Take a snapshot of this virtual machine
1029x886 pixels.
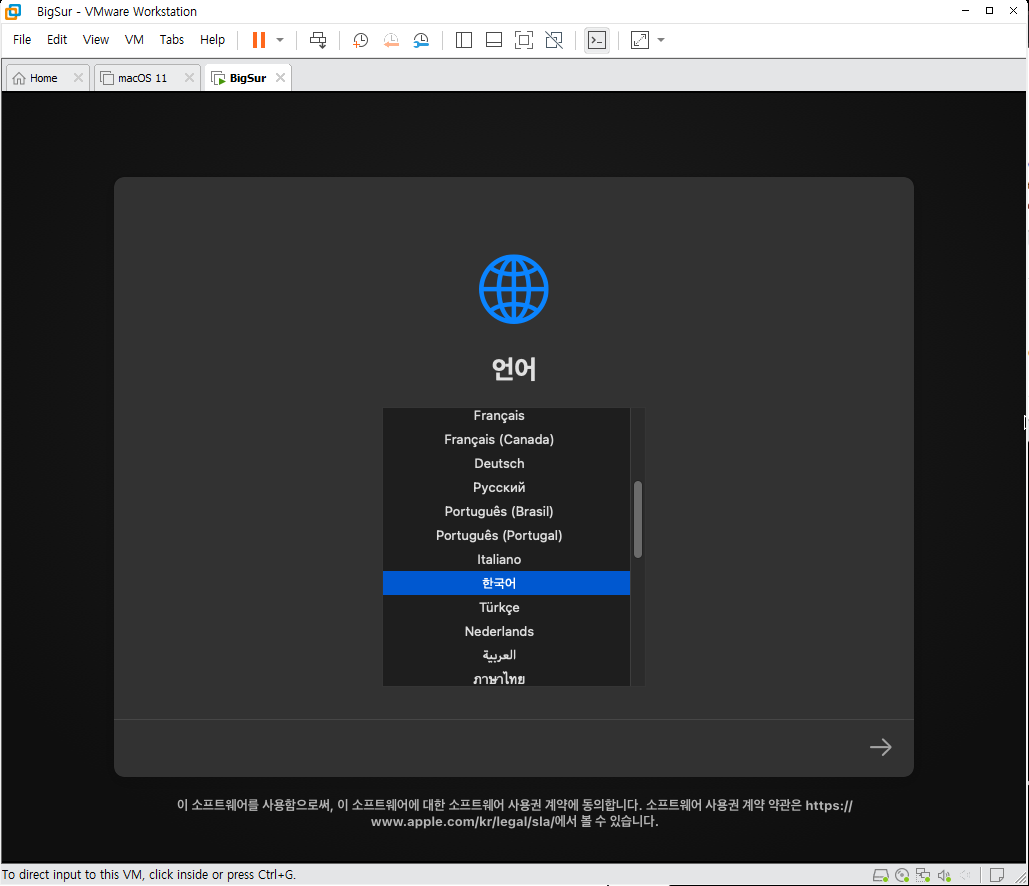[x=360, y=40]
